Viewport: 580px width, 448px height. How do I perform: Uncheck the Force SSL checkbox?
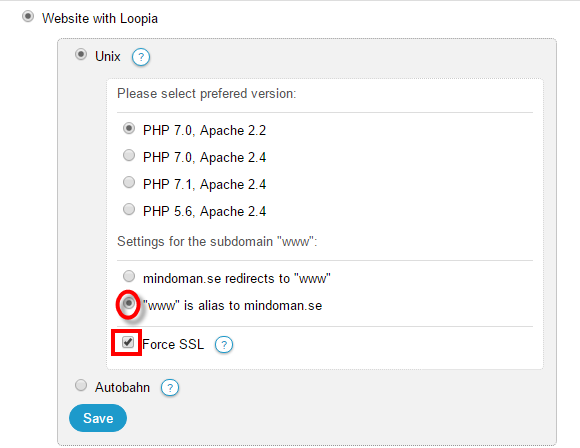(128, 342)
